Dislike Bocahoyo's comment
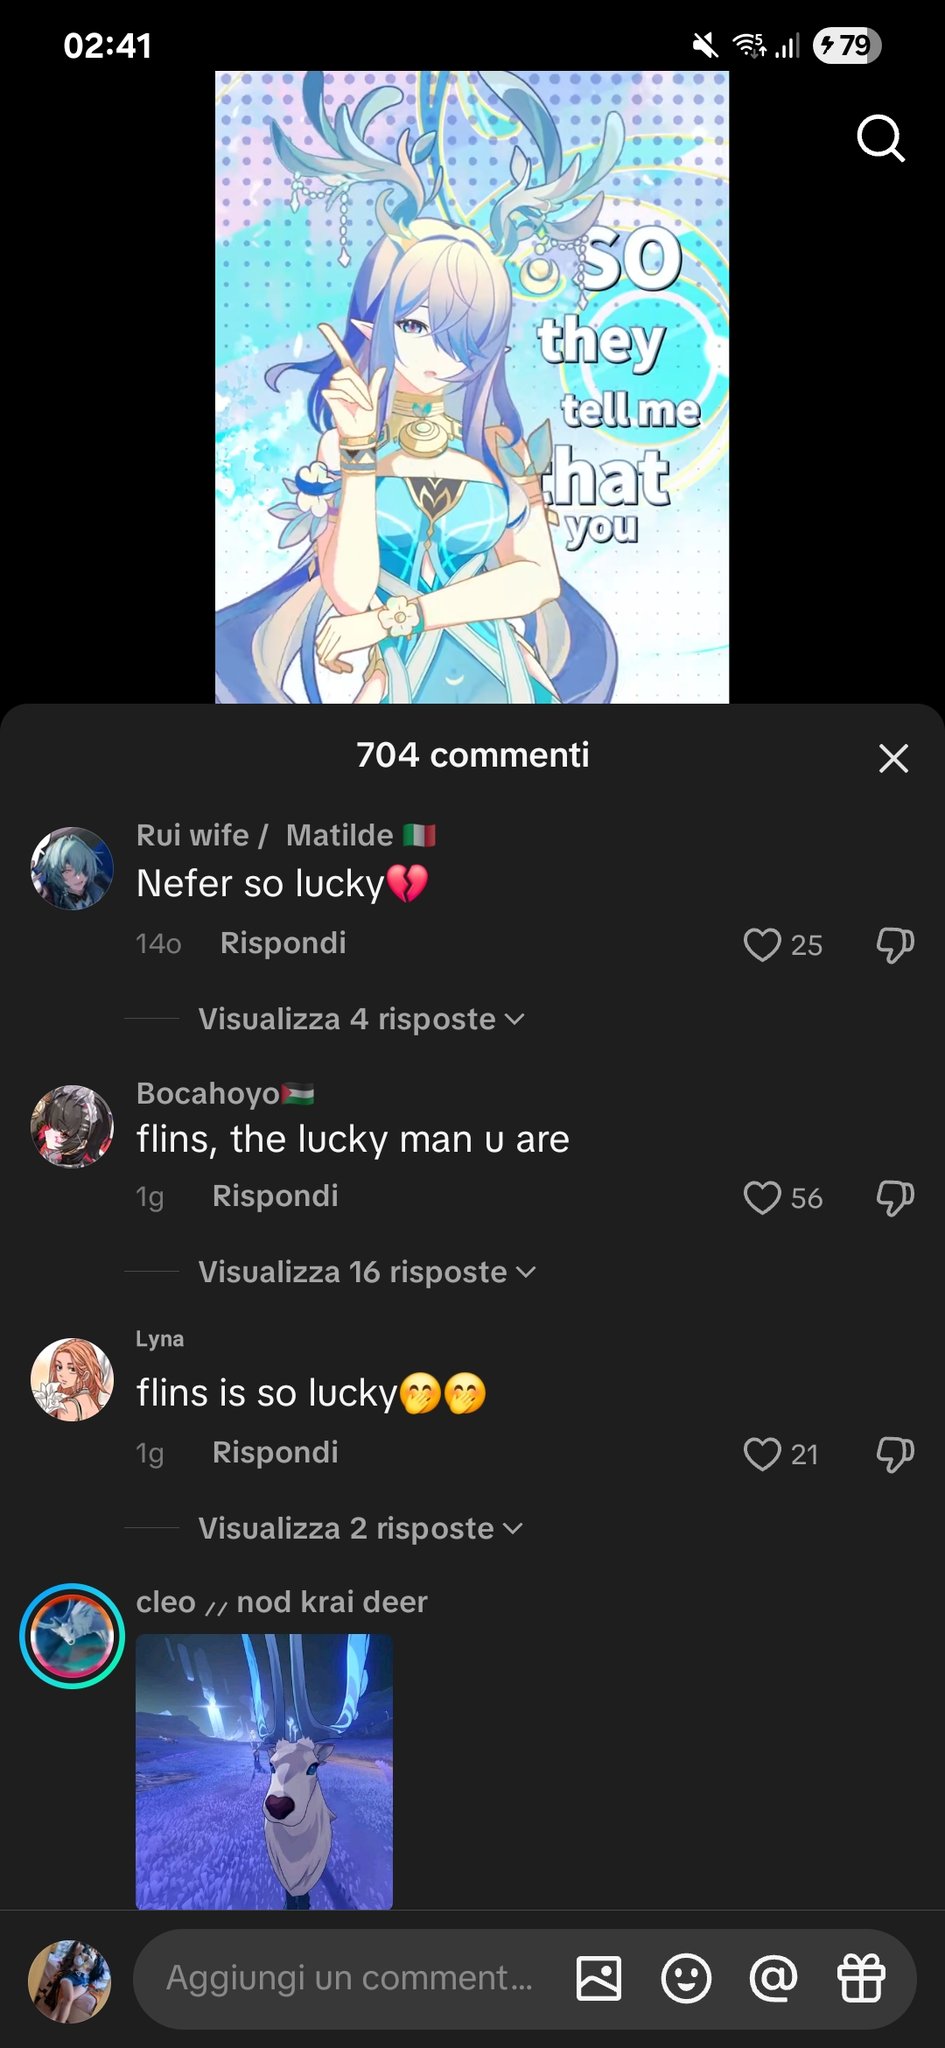The image size is (945, 2048). click(895, 1198)
